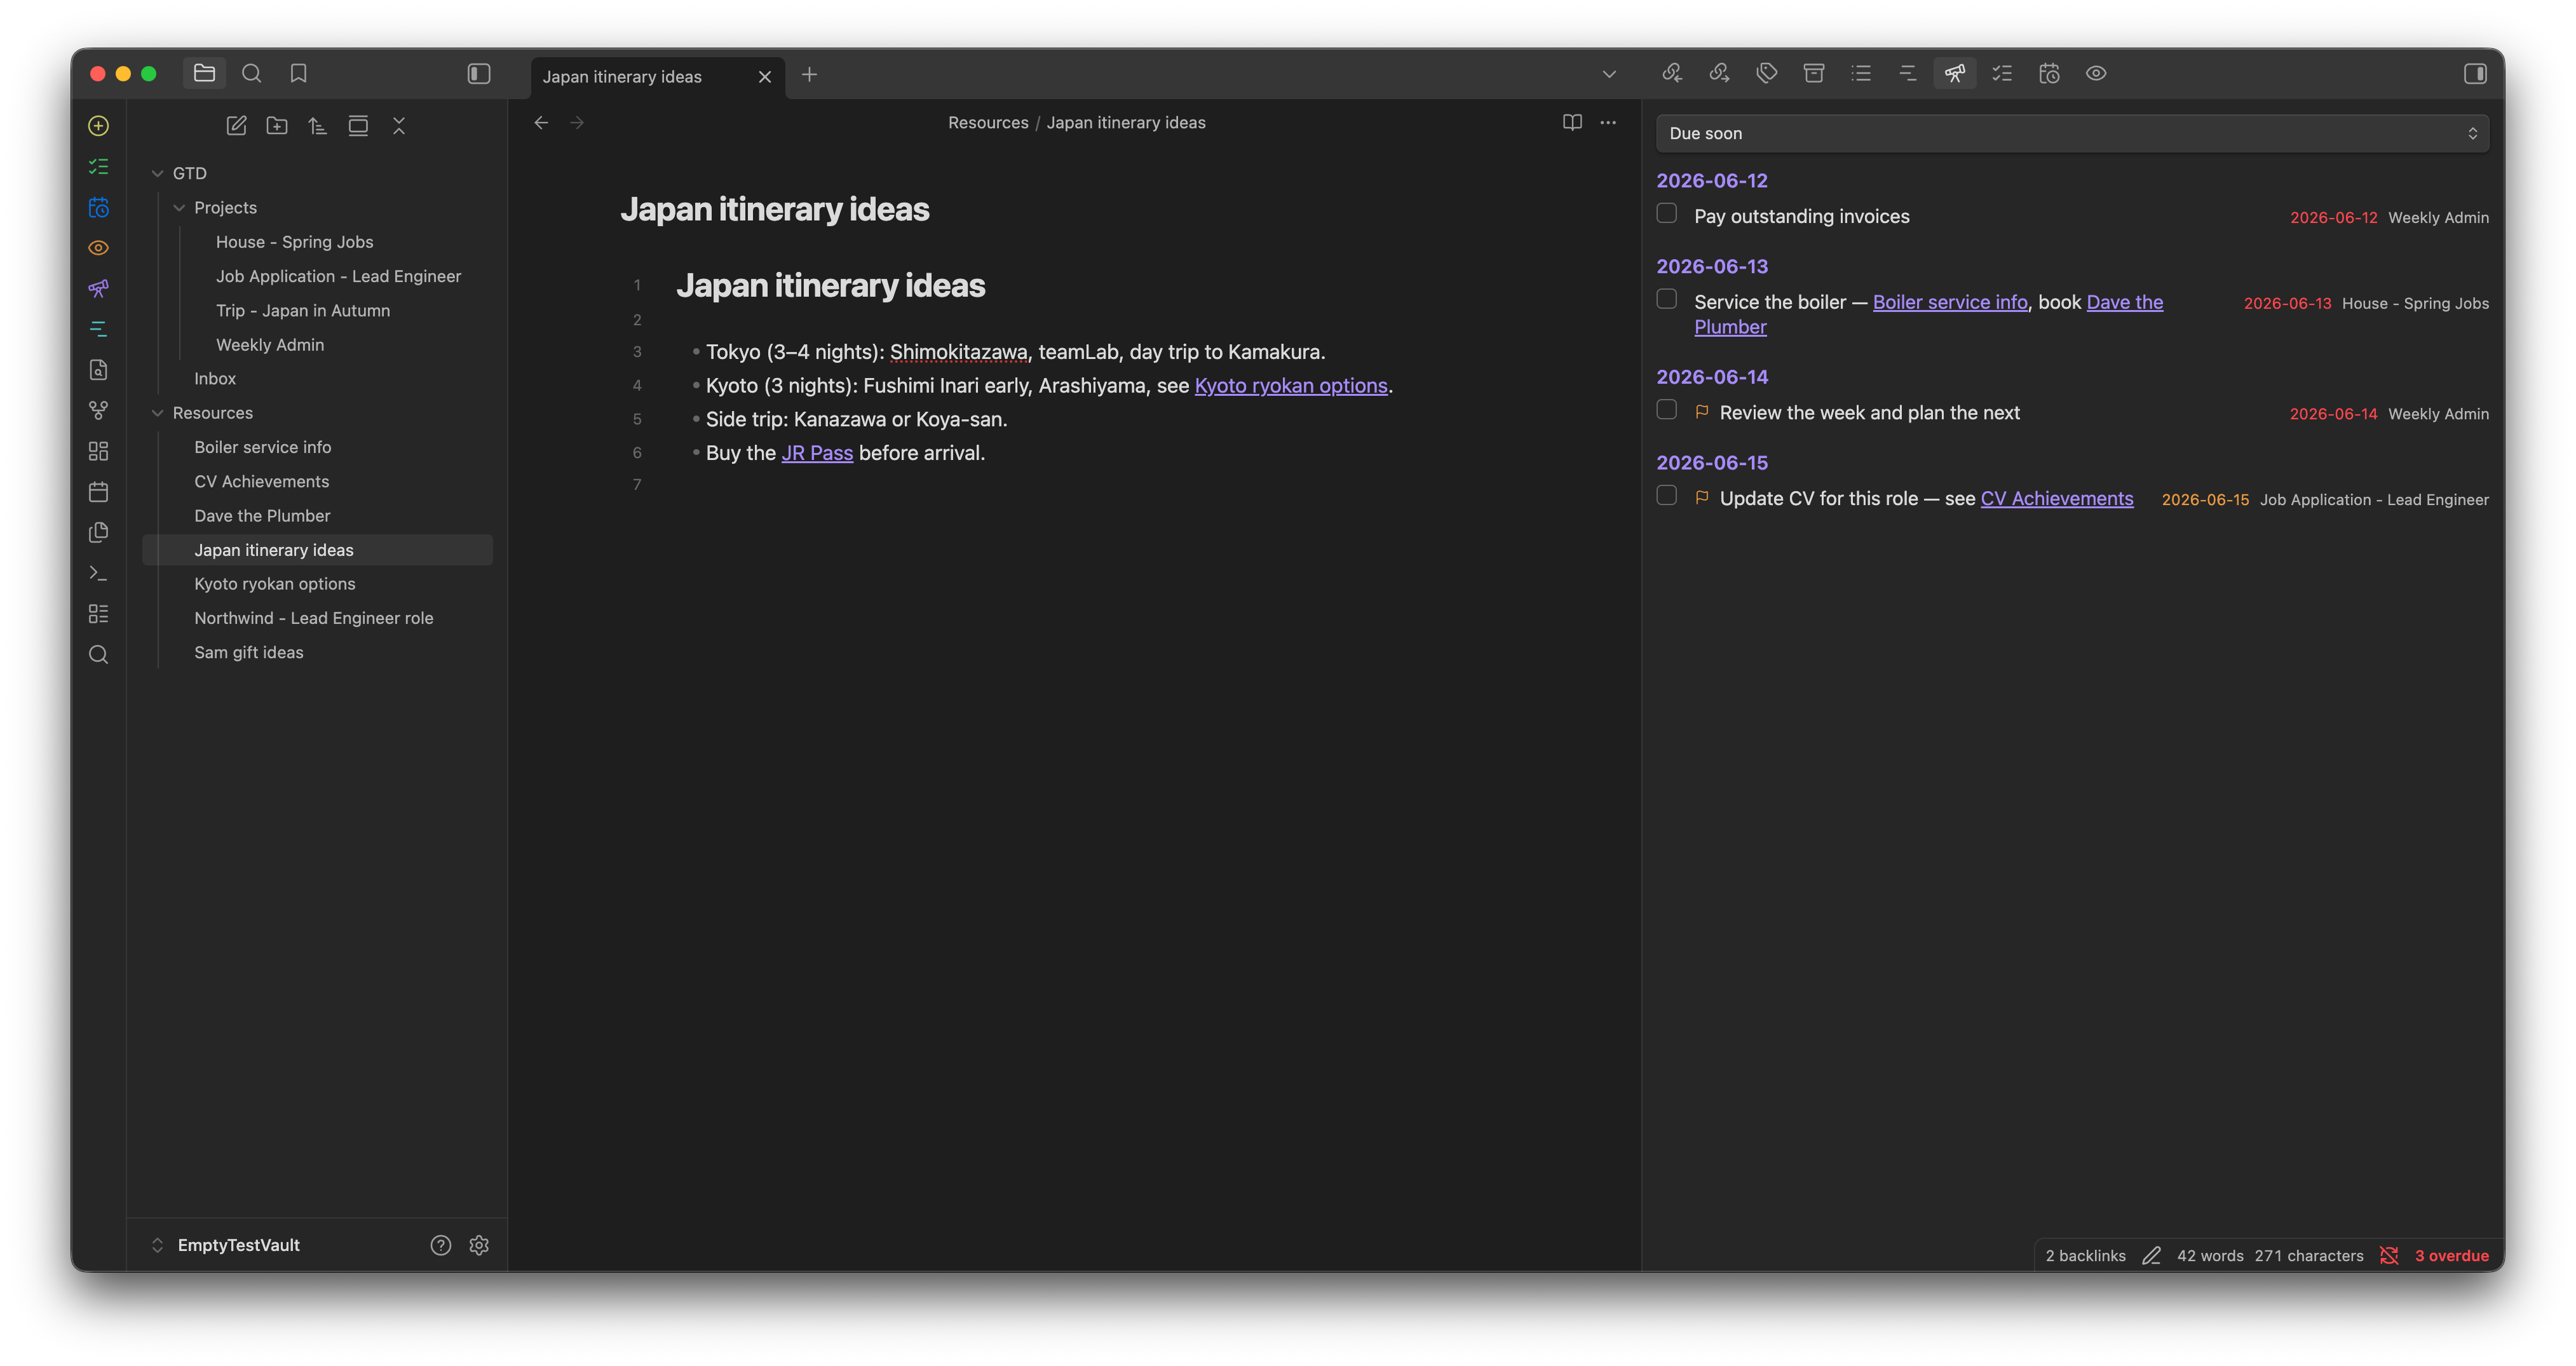Collapse all folders in the file explorer
Viewport: 2576px width, 1366px height.
(x=399, y=126)
